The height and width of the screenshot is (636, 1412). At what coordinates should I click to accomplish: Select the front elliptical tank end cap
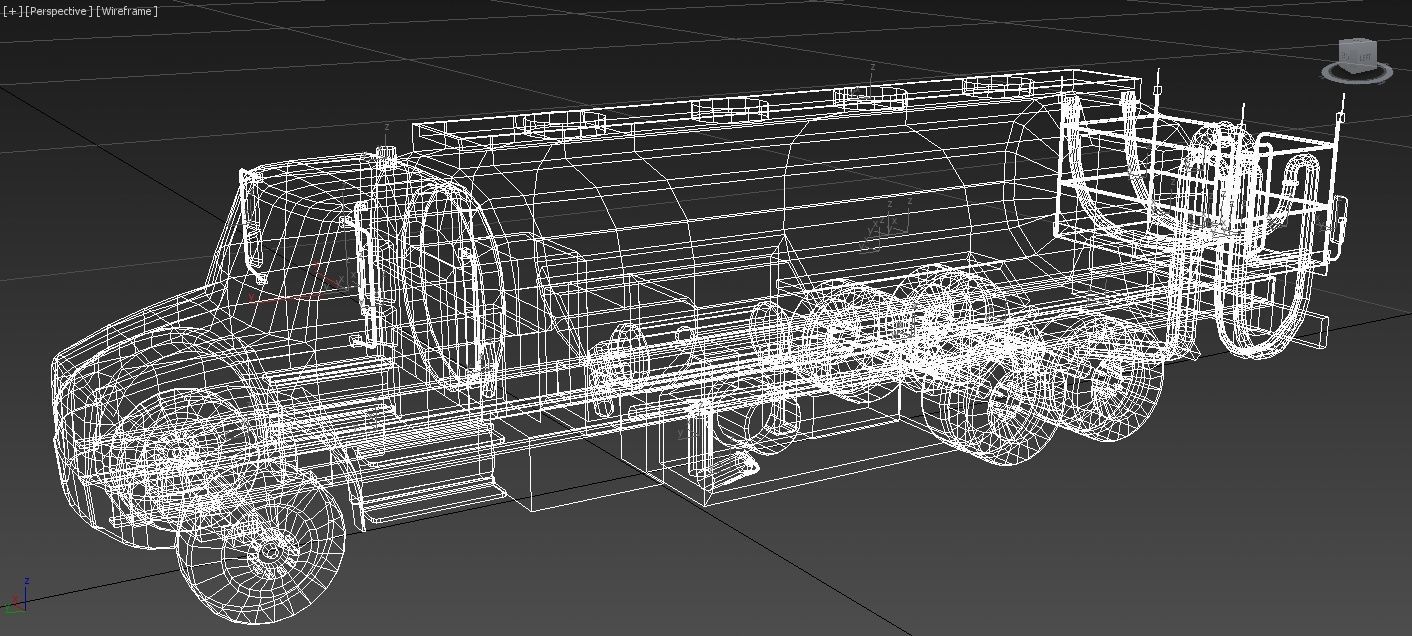(x=453, y=285)
